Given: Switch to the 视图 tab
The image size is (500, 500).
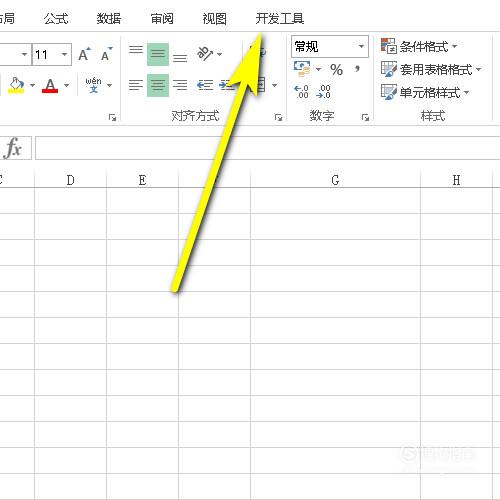Looking at the screenshot, I should [x=215, y=19].
